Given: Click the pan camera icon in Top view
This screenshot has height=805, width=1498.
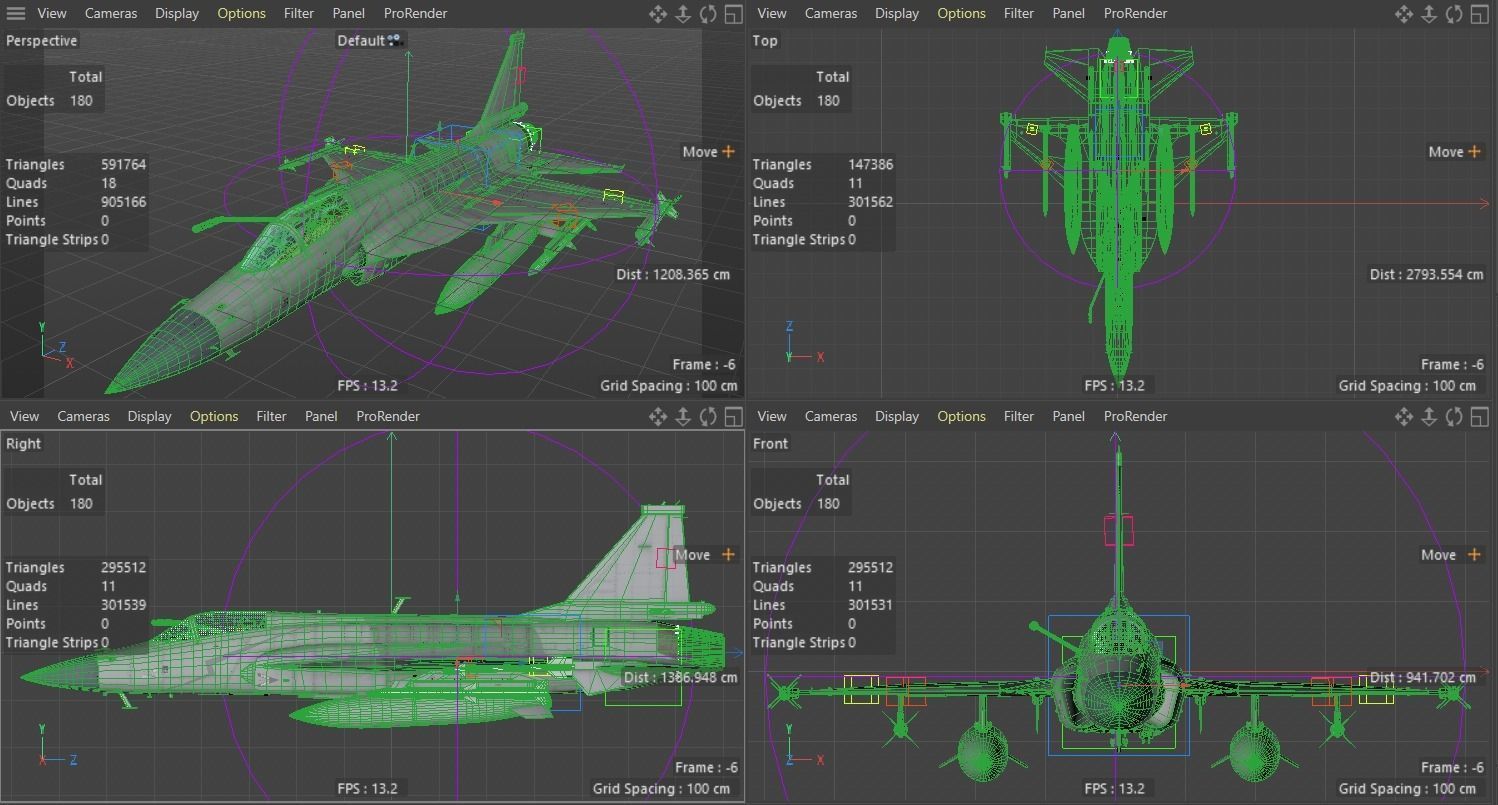Looking at the screenshot, I should click(1404, 13).
